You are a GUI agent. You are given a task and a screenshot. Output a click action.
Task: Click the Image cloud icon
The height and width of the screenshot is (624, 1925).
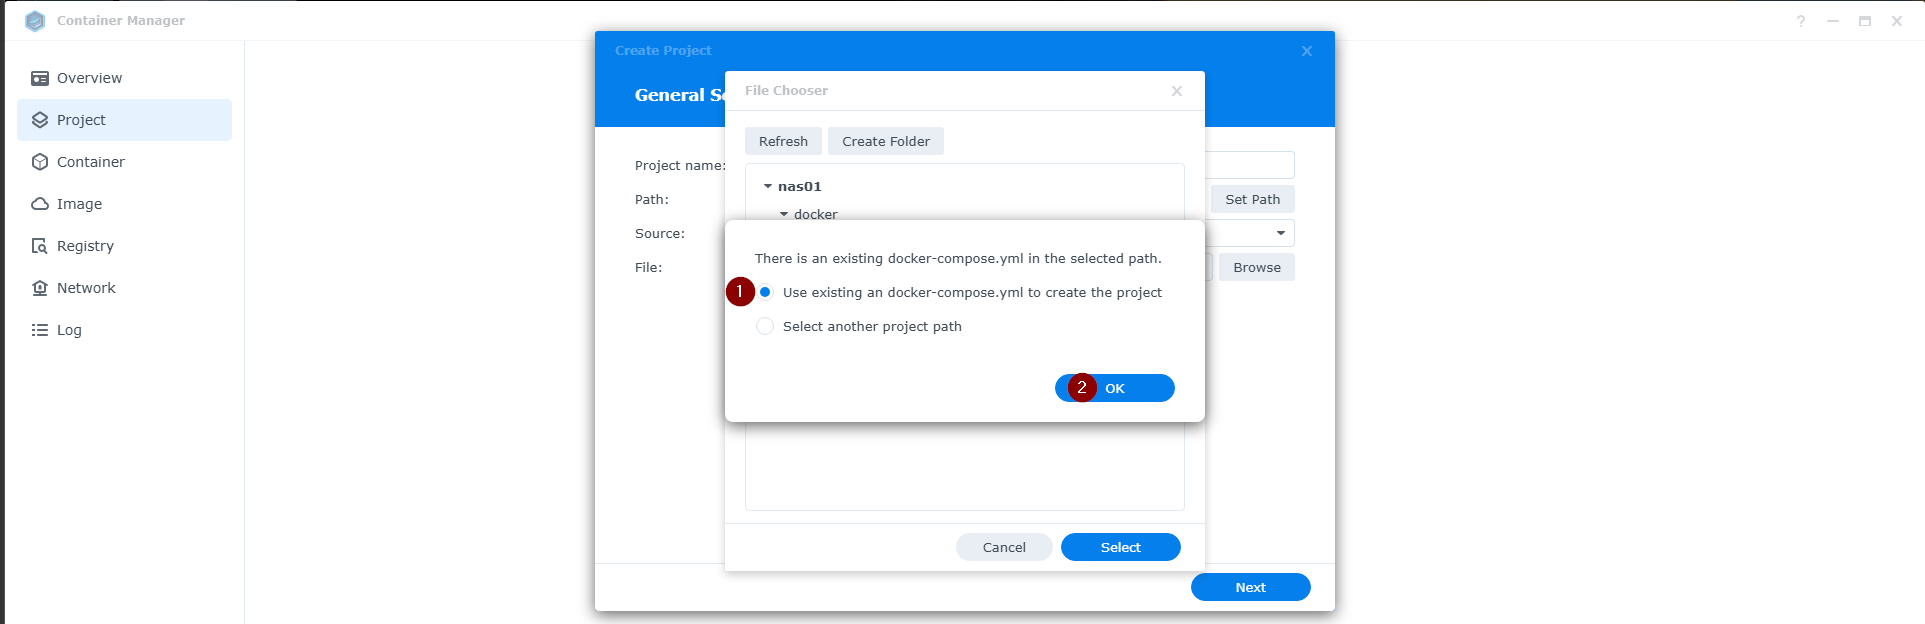(40, 204)
